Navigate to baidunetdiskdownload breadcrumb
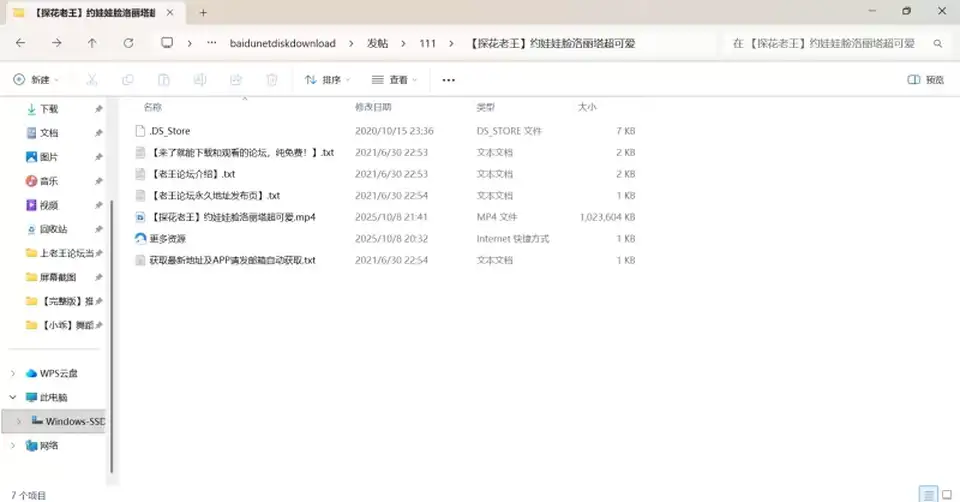 pyautogui.click(x=283, y=43)
